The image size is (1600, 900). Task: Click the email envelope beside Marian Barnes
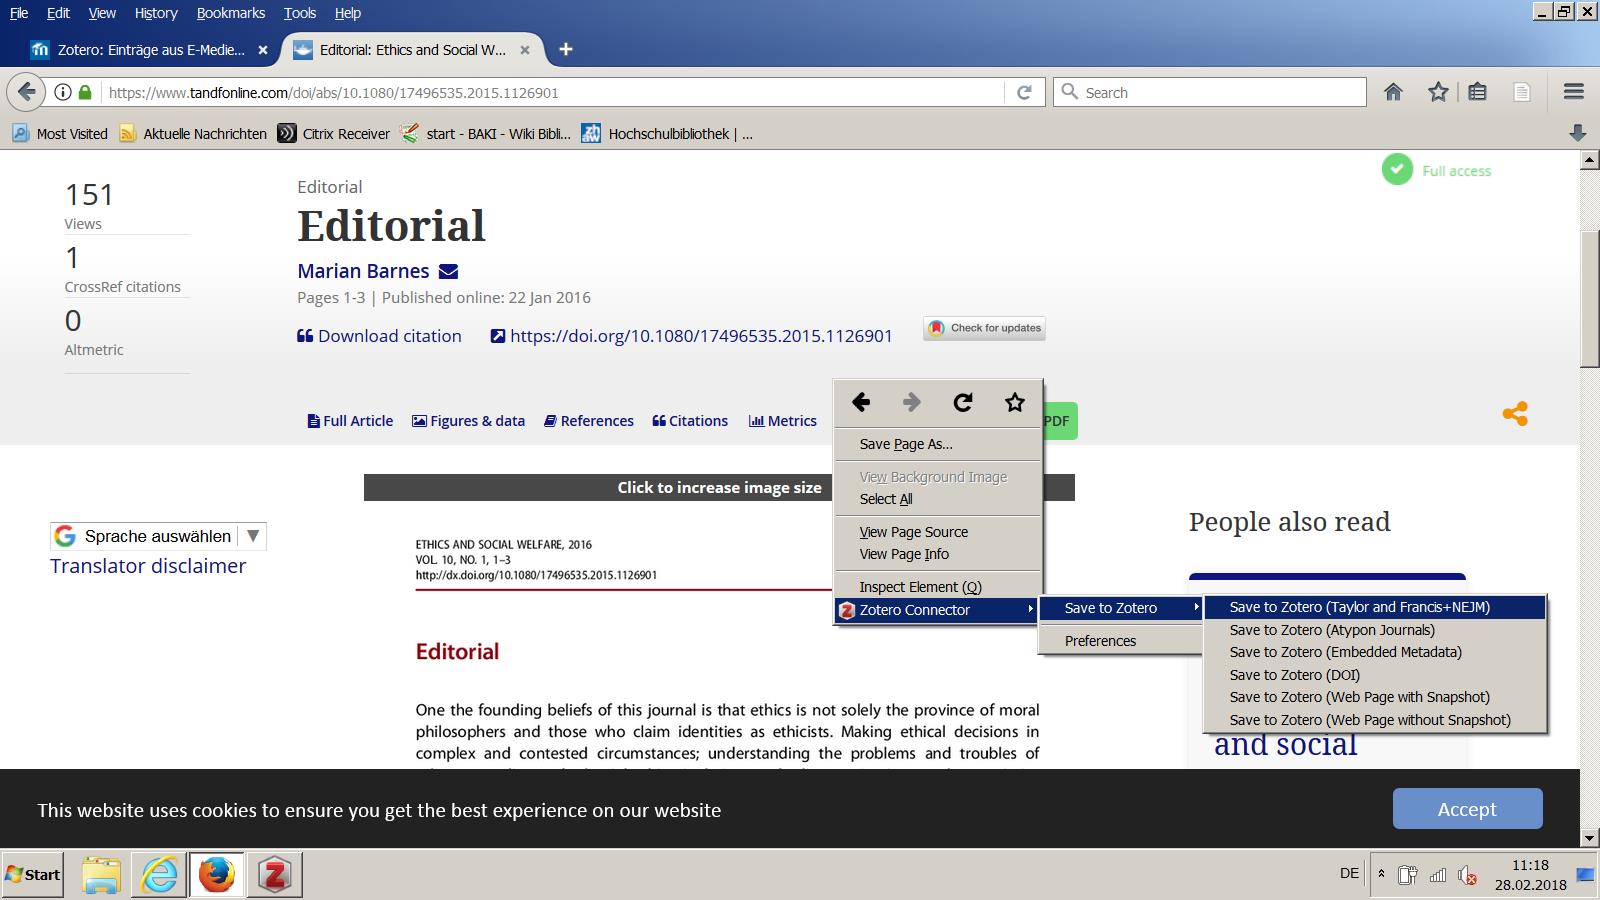tap(448, 271)
